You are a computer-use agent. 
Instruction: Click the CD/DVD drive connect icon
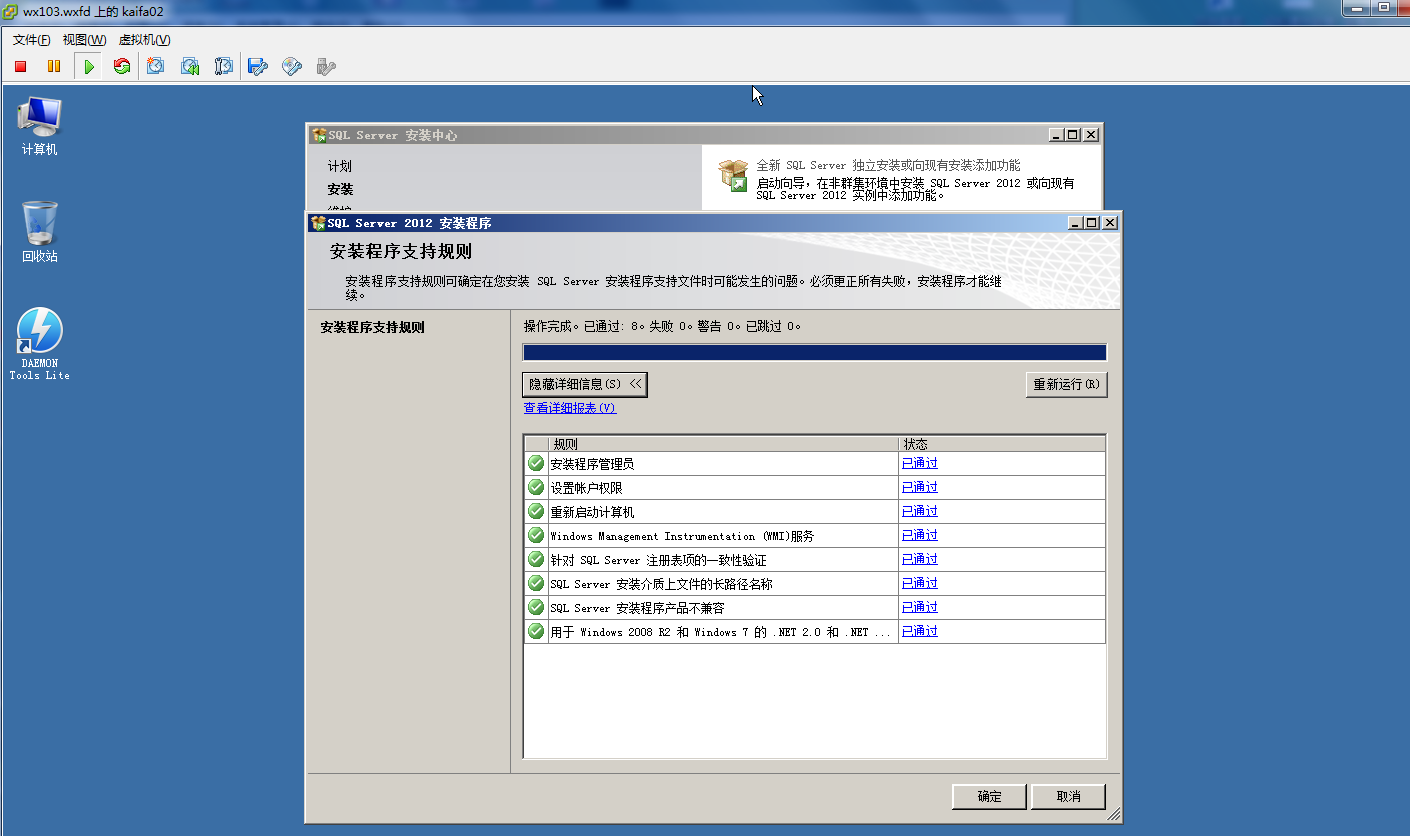click(292, 66)
